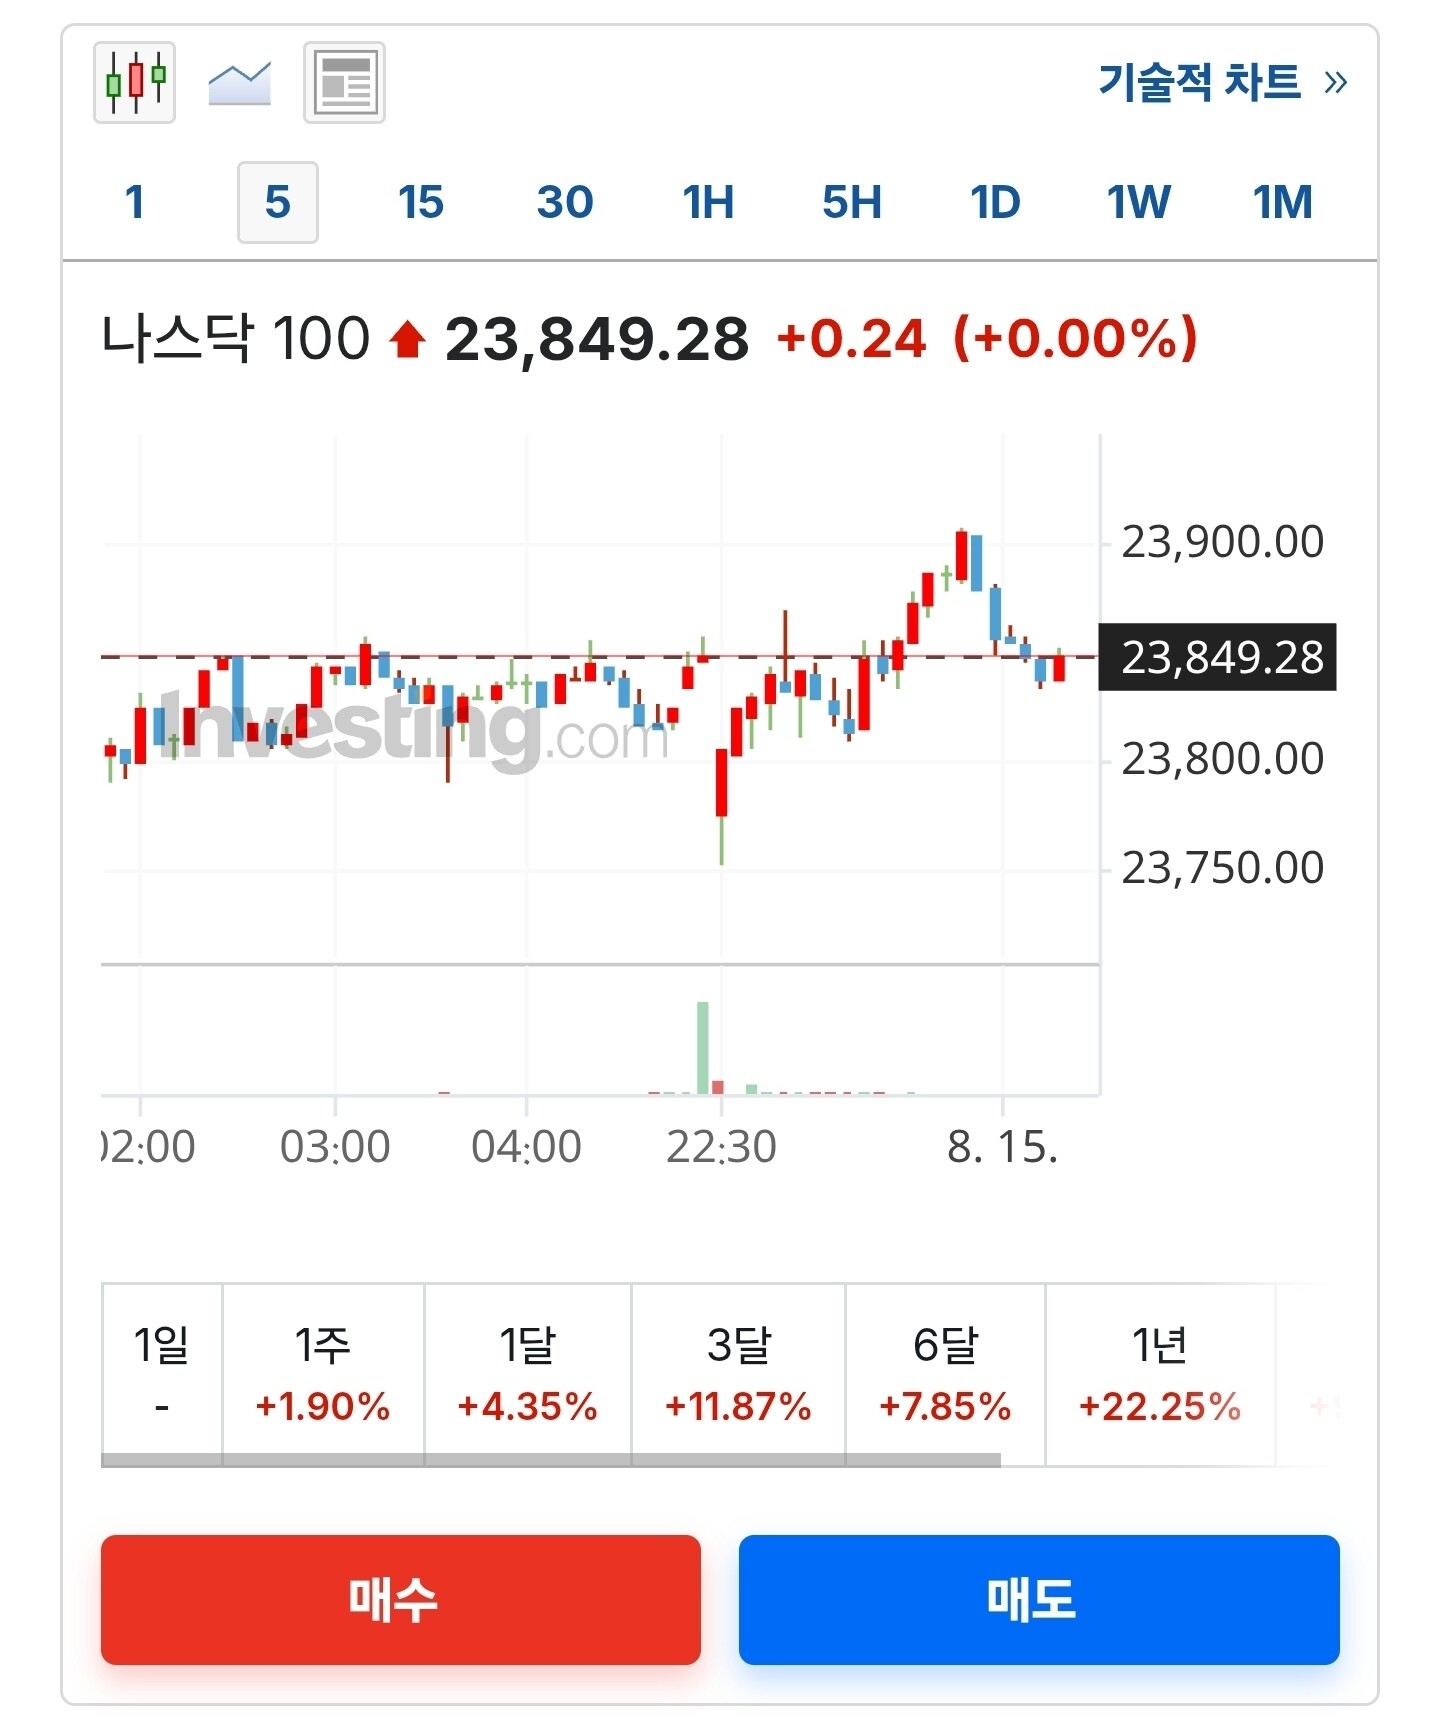Viewport: 1440px width, 1726px height.
Task: Tap the blue 매도 sell button
Action: pos(1039,1599)
